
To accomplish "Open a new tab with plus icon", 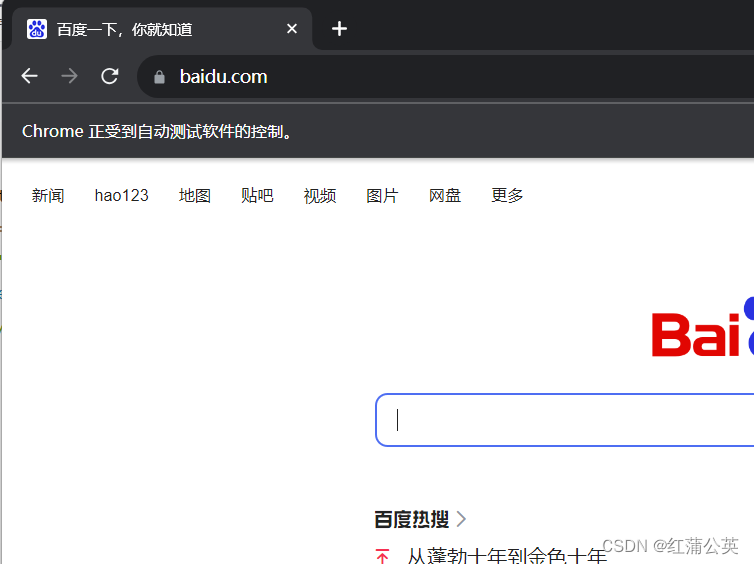I will pos(339,29).
